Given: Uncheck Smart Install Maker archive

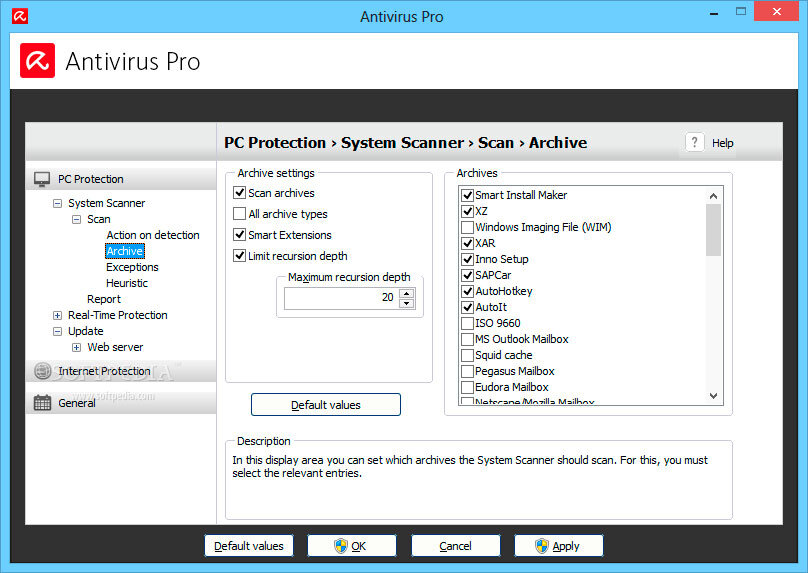Looking at the screenshot, I should [x=467, y=195].
